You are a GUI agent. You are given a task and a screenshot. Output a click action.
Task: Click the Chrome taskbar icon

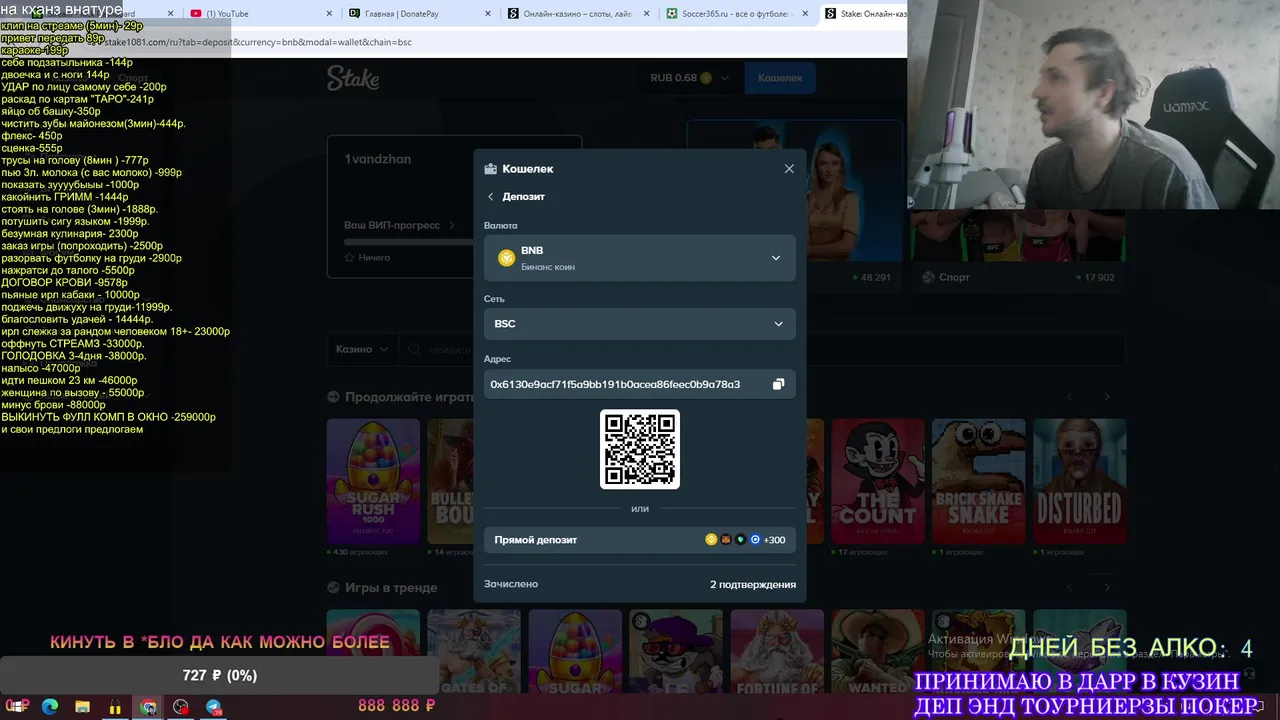coord(148,706)
